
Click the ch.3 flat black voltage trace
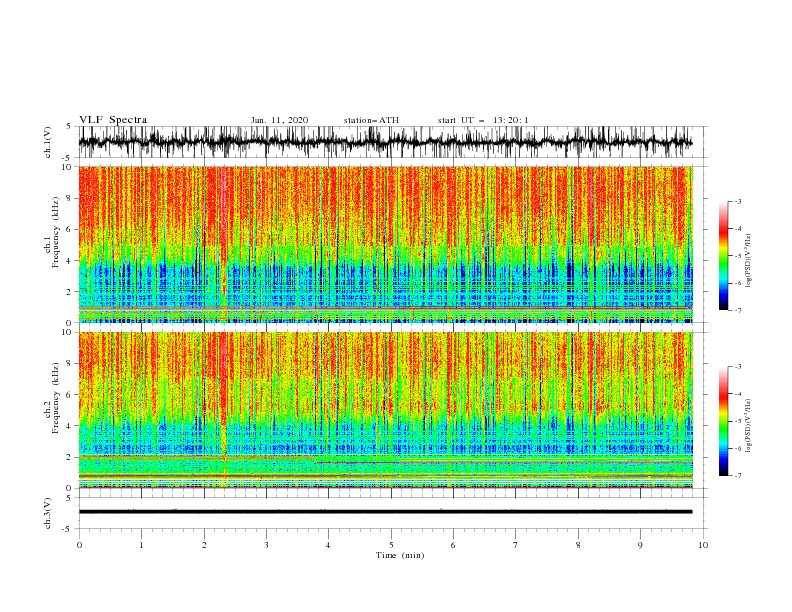(x=385, y=512)
